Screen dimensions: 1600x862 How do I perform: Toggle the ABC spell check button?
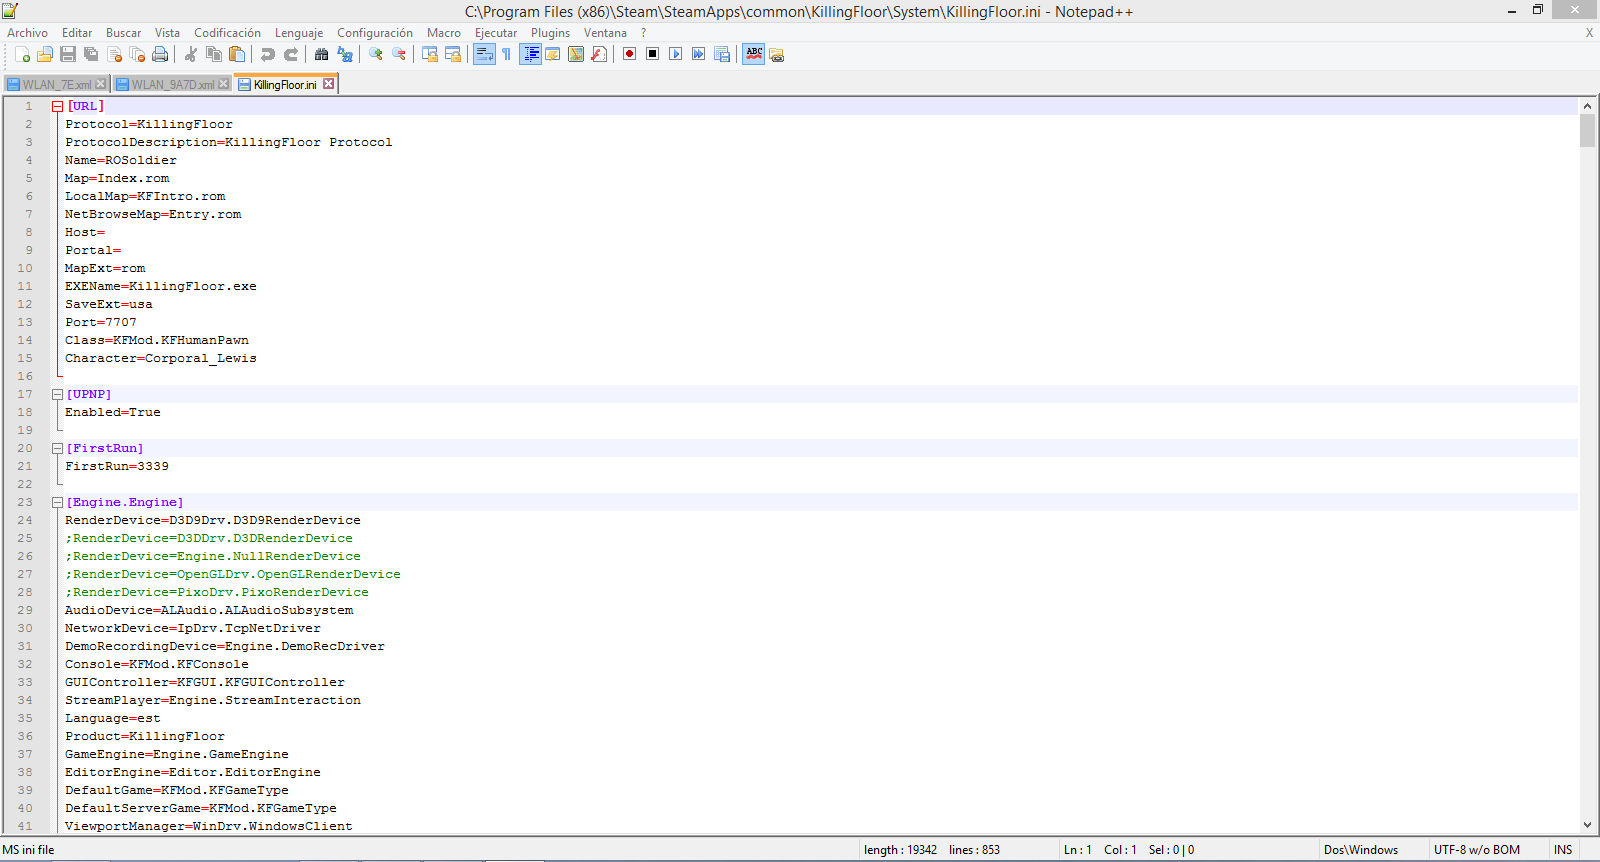[x=754, y=54]
